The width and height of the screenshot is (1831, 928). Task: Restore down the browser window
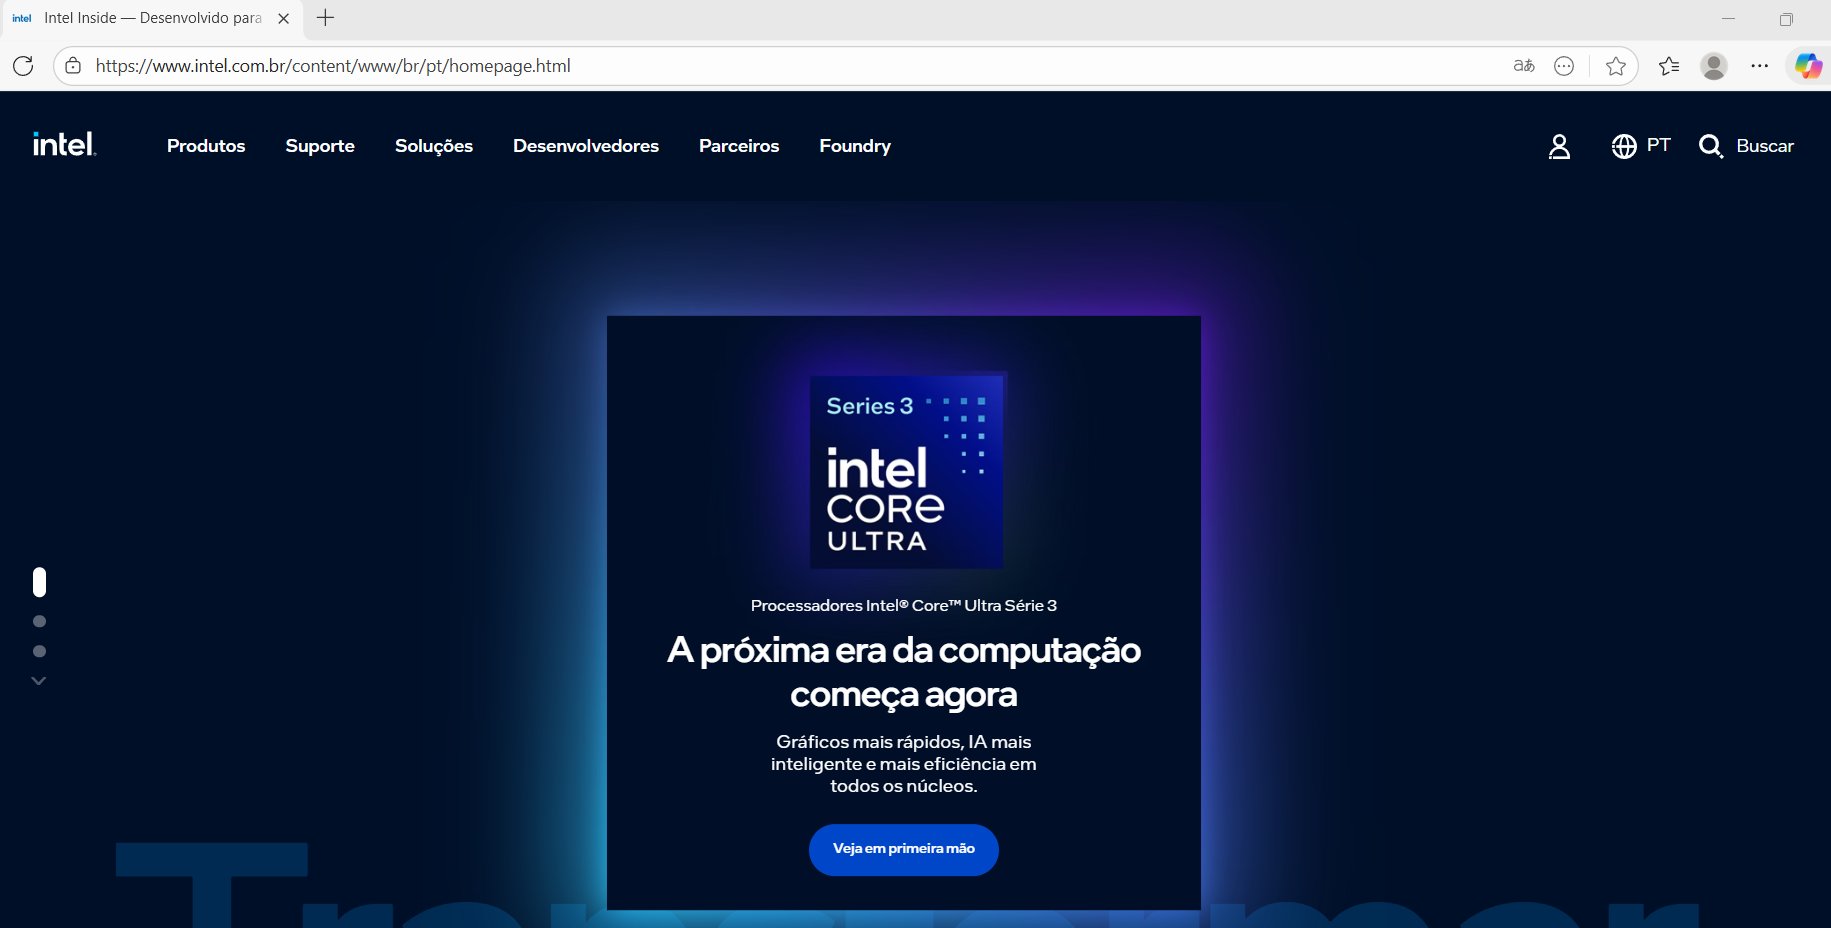coord(1786,19)
